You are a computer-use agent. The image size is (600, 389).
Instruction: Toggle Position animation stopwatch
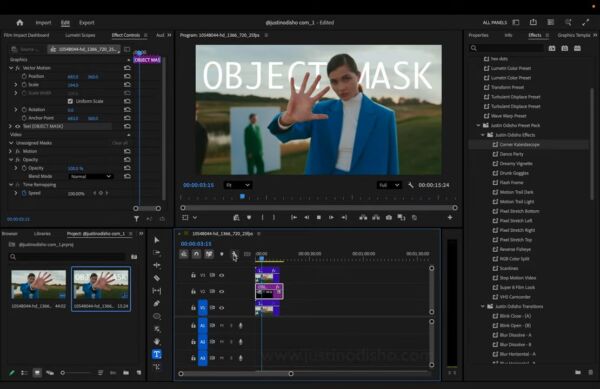tap(24, 76)
